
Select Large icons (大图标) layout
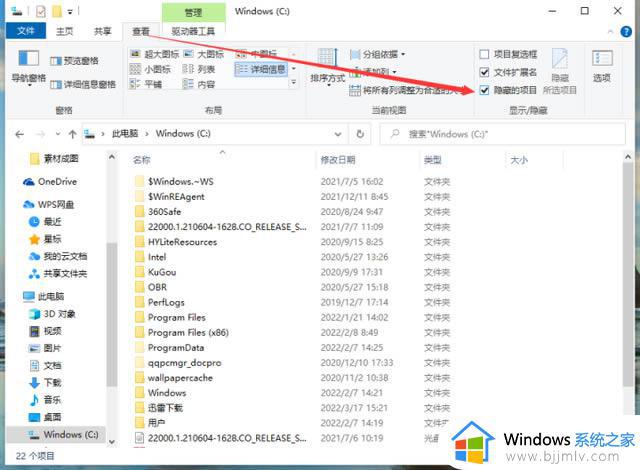pos(203,54)
